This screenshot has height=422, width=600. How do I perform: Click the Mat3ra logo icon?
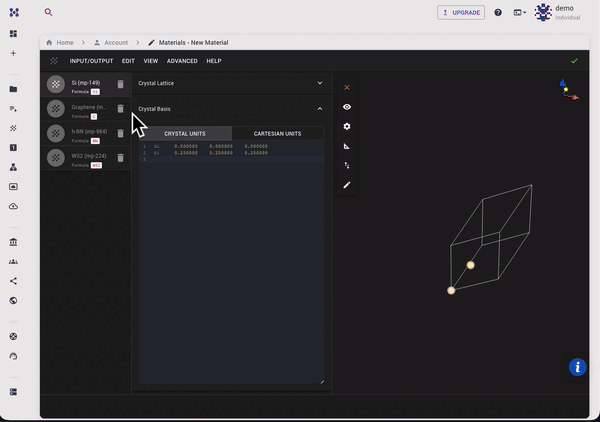tap(14, 12)
